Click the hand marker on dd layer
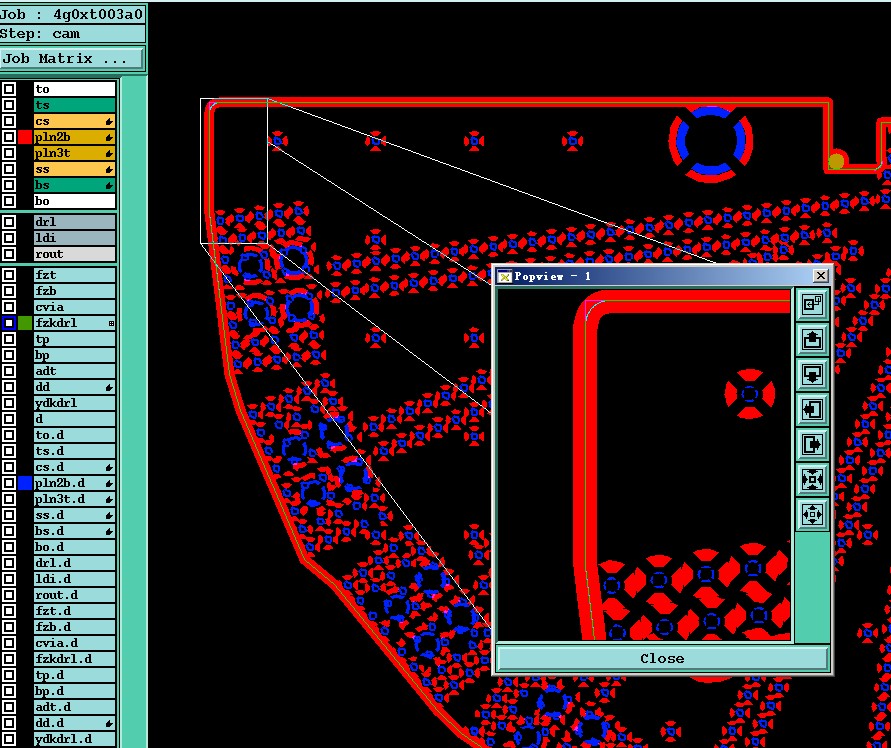This screenshot has width=891, height=748. (109, 388)
